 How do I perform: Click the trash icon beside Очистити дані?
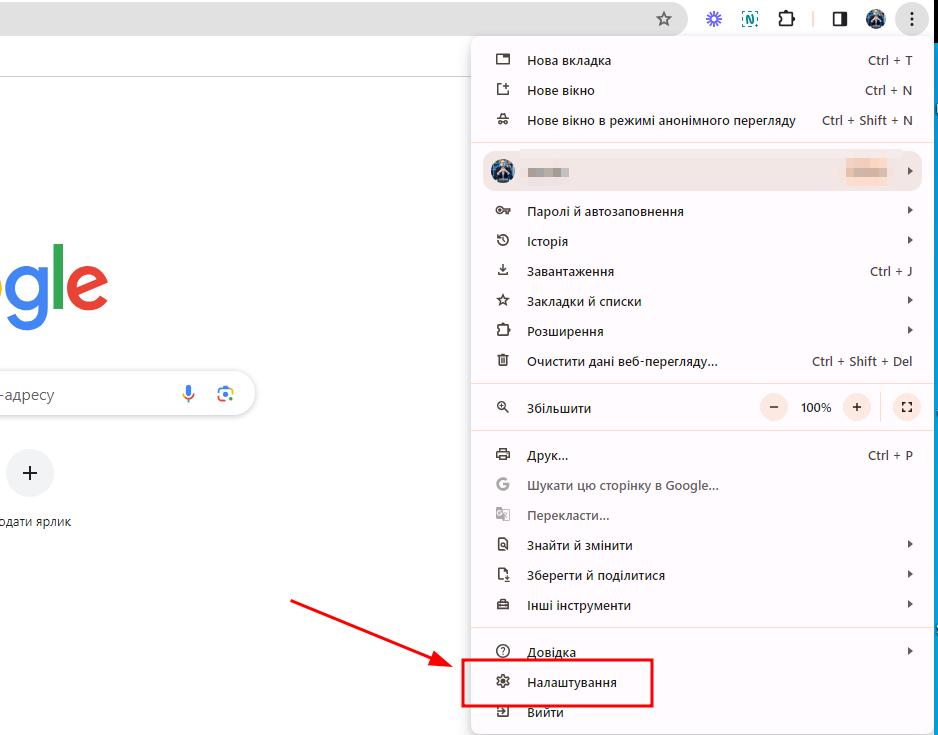pos(502,359)
